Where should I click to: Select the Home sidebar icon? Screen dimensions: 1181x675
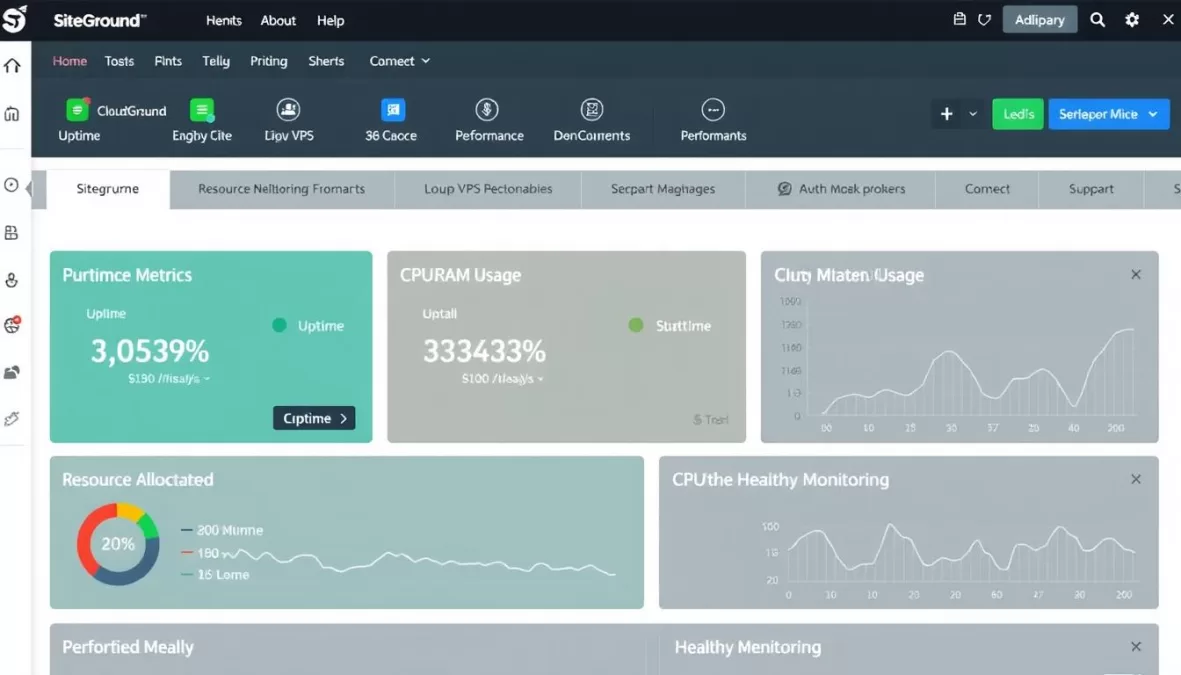pyautogui.click(x=11, y=64)
